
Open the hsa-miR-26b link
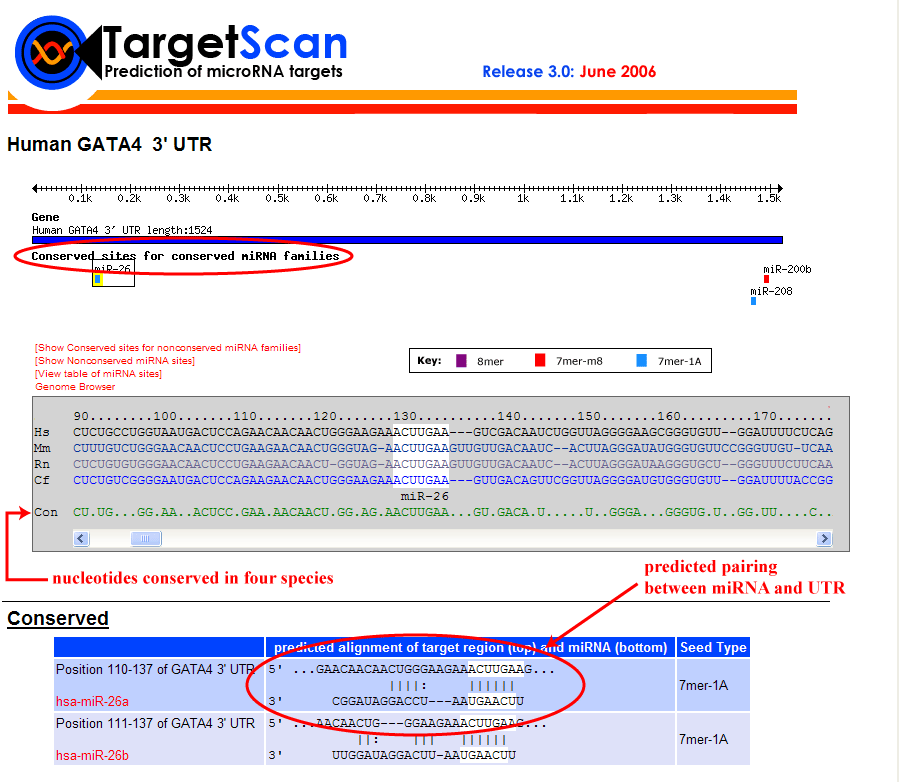[92, 755]
